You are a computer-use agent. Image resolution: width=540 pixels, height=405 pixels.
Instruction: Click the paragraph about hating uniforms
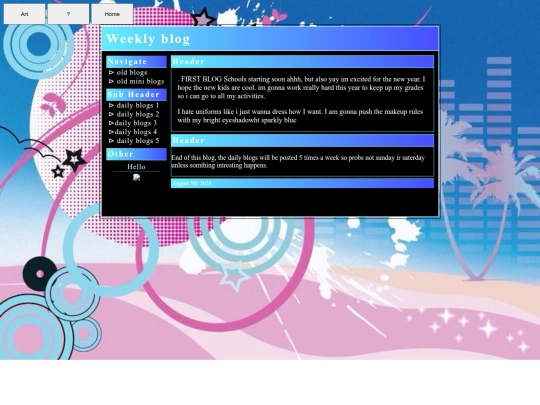300,116
